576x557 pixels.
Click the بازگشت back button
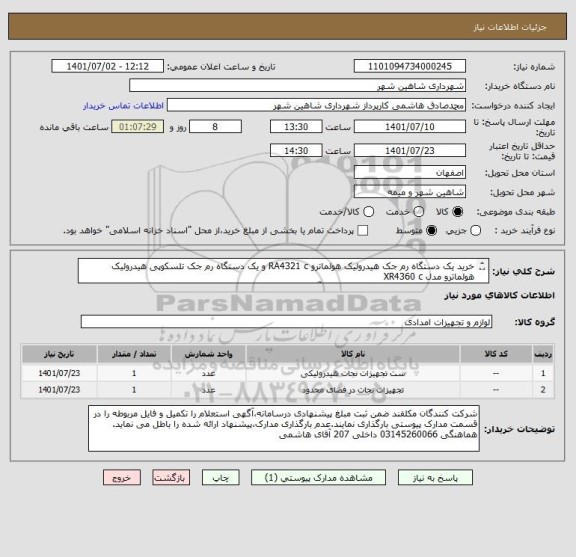pos(171,478)
